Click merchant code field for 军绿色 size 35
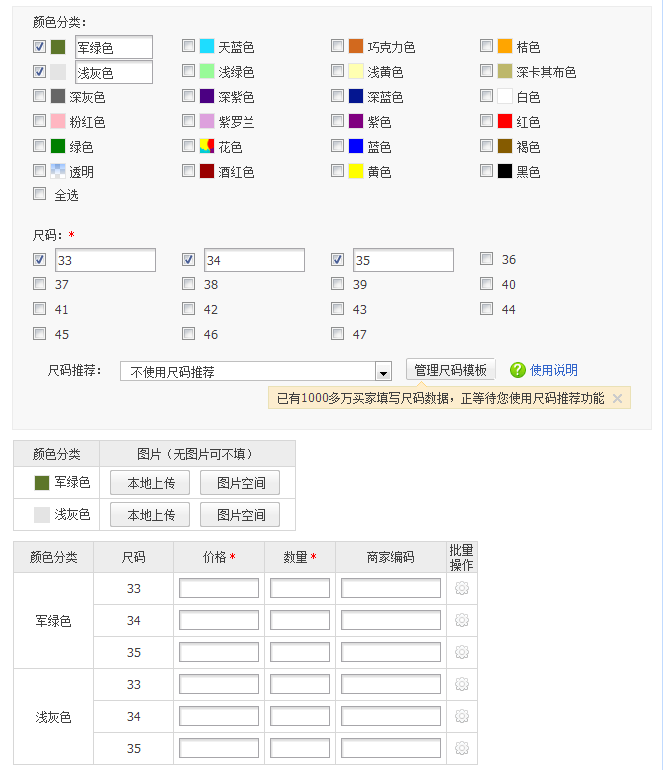 click(391, 652)
